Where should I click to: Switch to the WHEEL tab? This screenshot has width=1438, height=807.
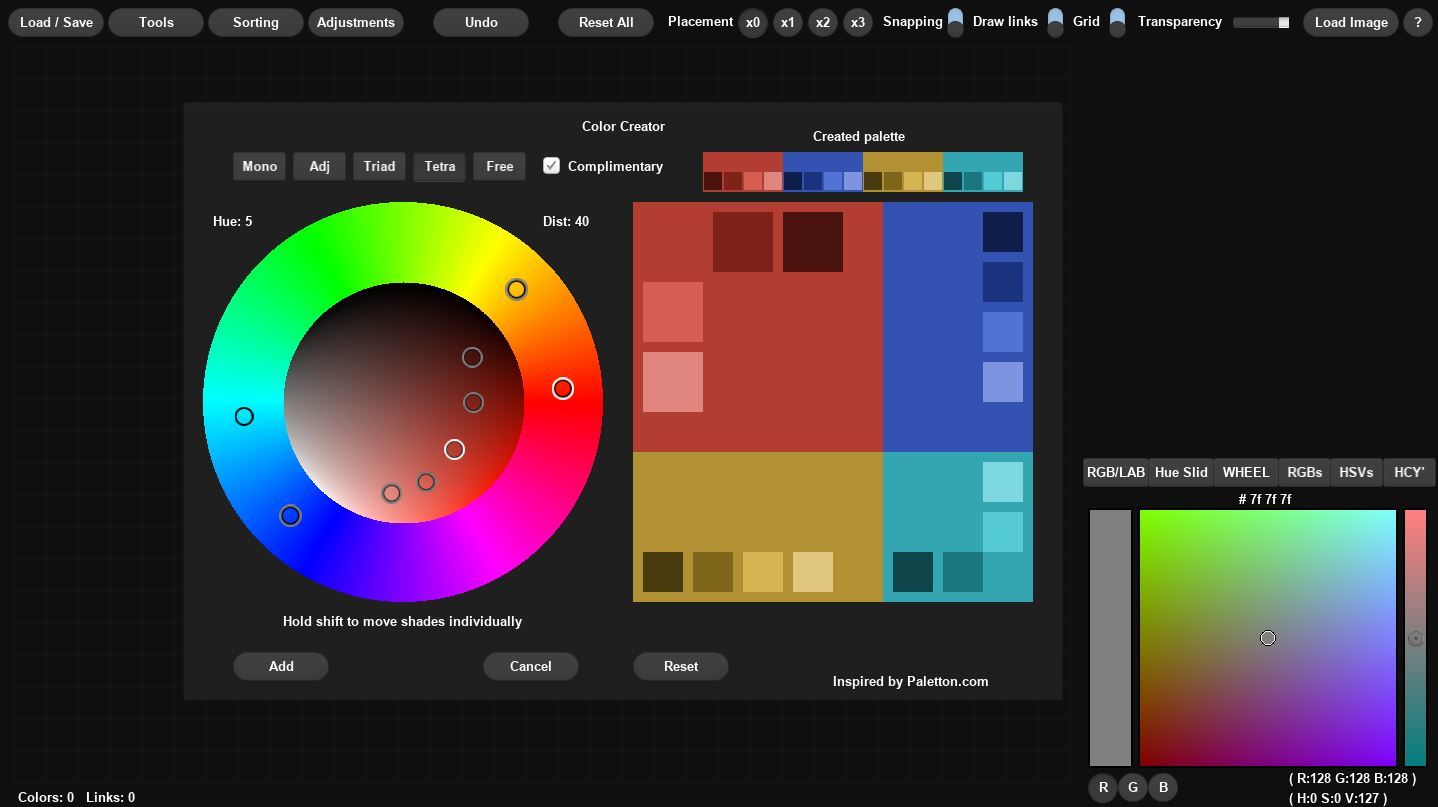(x=1246, y=472)
